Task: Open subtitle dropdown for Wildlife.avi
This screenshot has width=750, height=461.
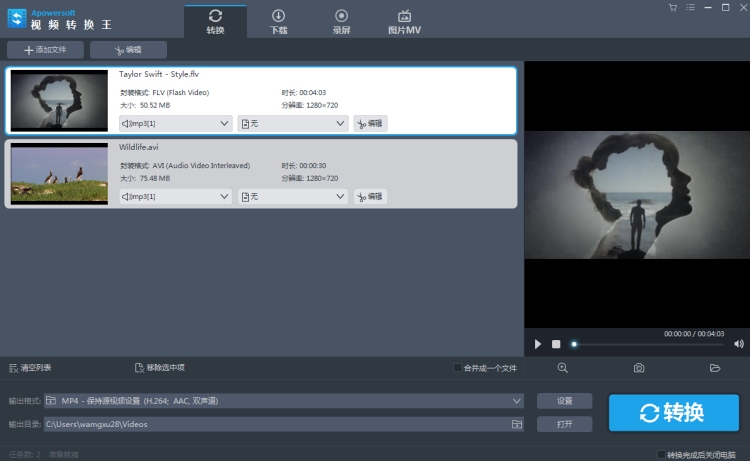Action: tap(293, 197)
